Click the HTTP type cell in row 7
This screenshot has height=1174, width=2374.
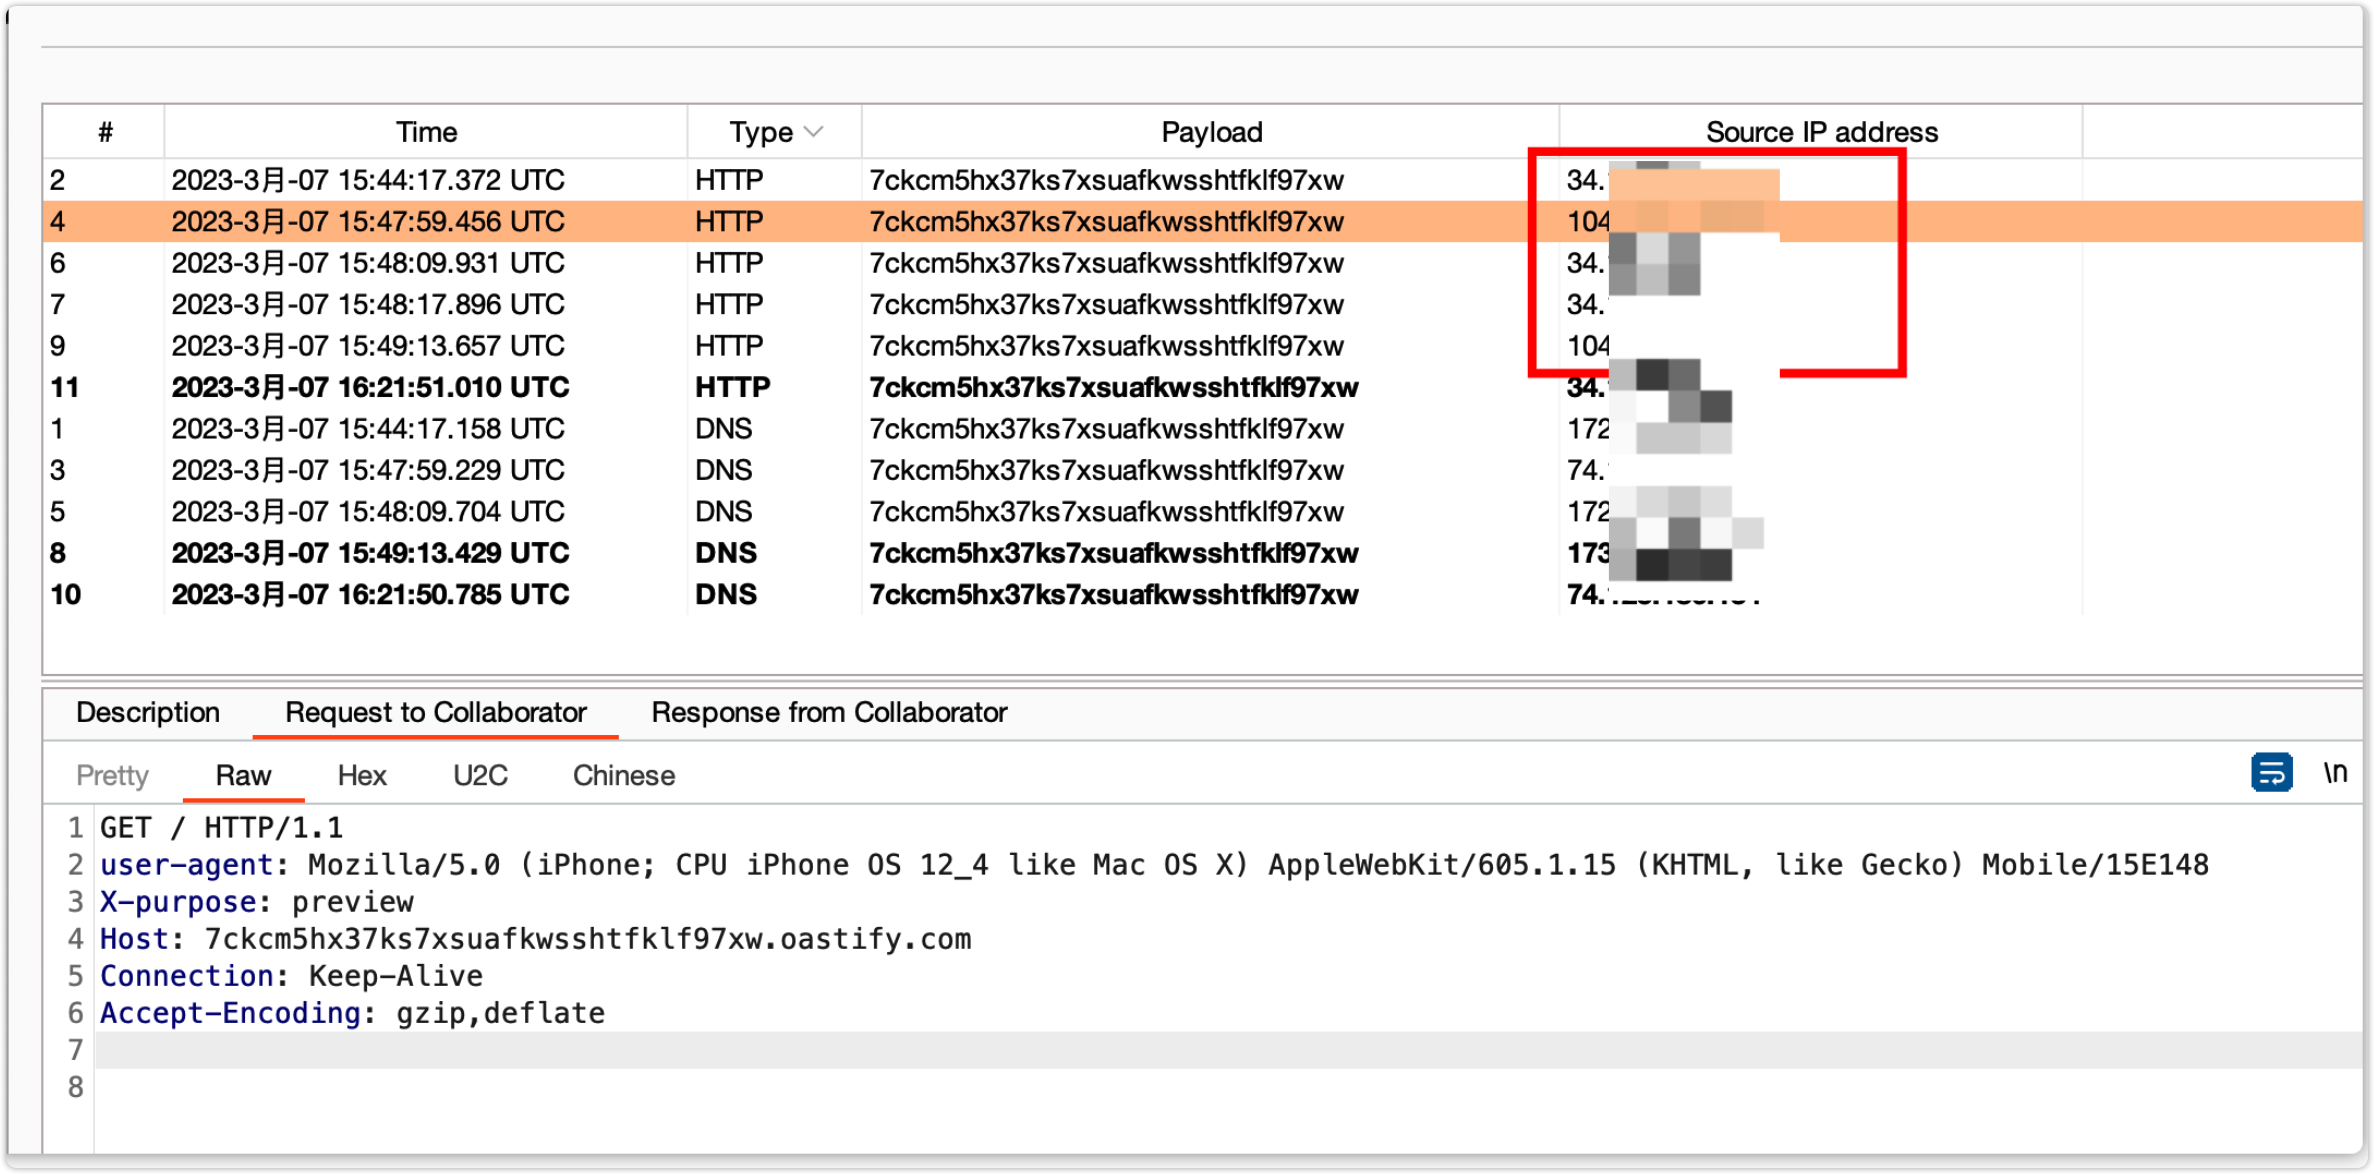(x=774, y=304)
